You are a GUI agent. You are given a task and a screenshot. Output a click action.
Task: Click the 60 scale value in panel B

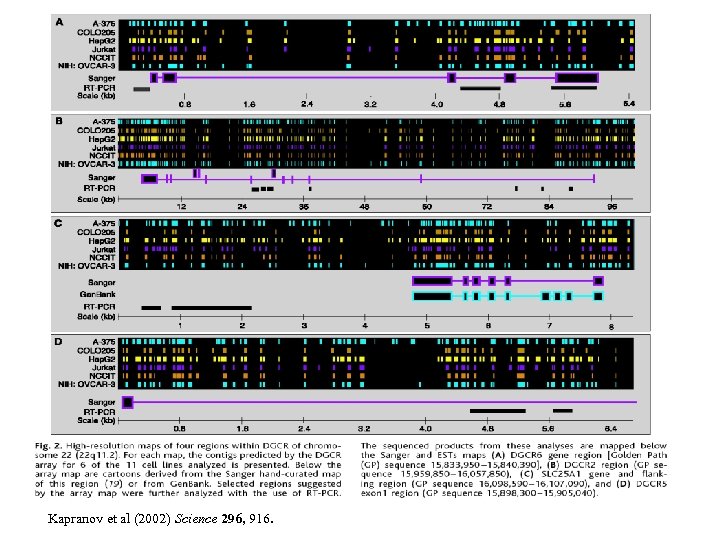coord(427,207)
